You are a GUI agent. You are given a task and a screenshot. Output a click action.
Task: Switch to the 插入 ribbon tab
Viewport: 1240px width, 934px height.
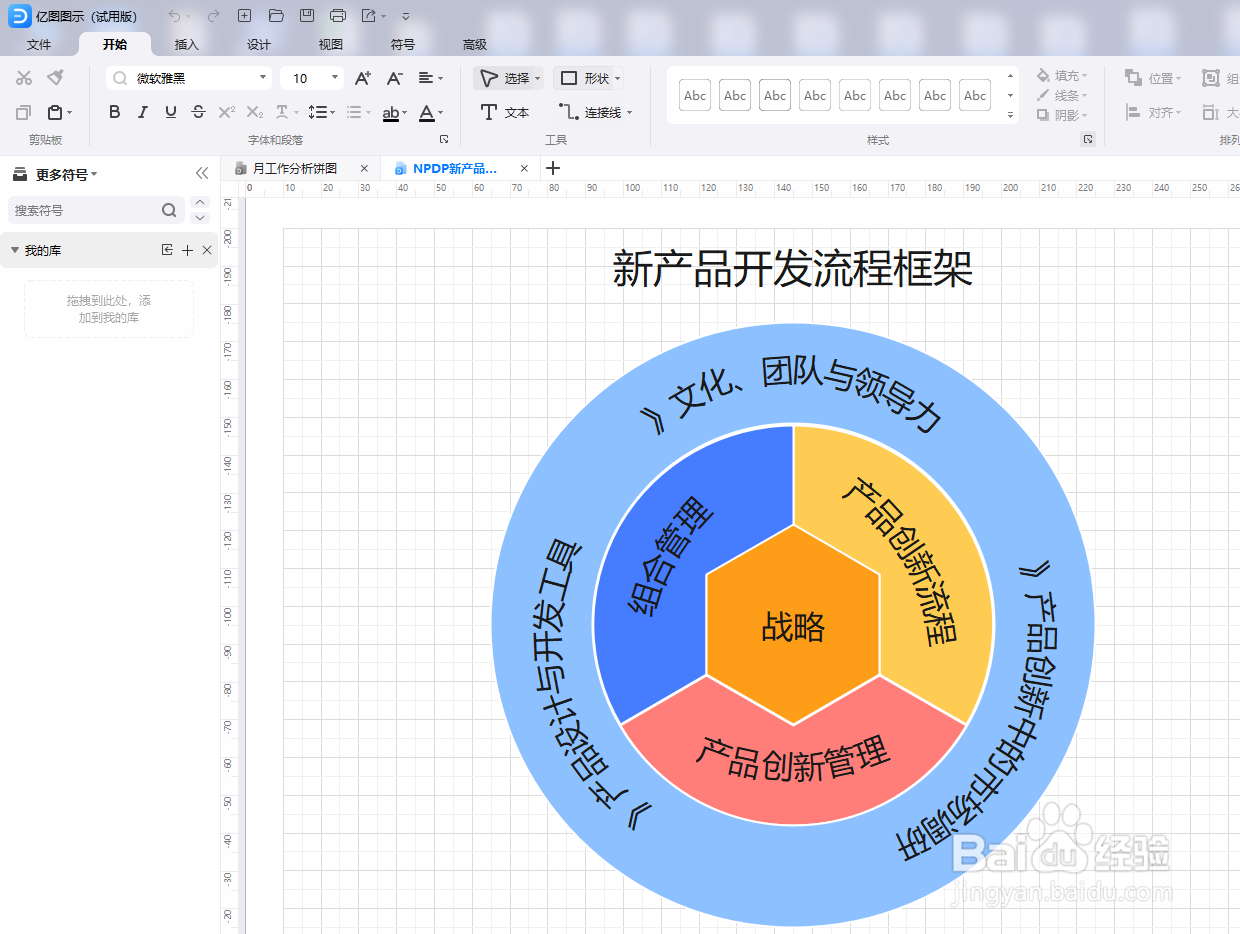coord(187,44)
